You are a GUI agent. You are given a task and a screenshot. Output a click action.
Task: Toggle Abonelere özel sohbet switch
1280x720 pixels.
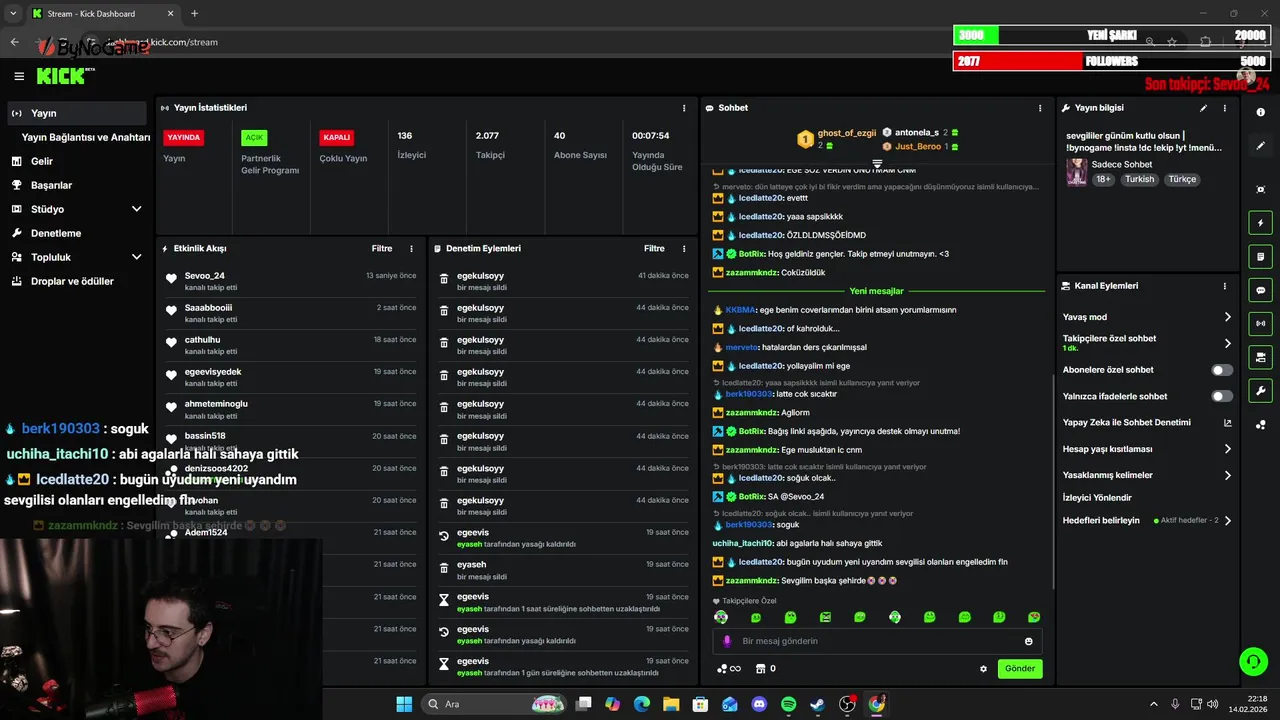pyautogui.click(x=1222, y=370)
